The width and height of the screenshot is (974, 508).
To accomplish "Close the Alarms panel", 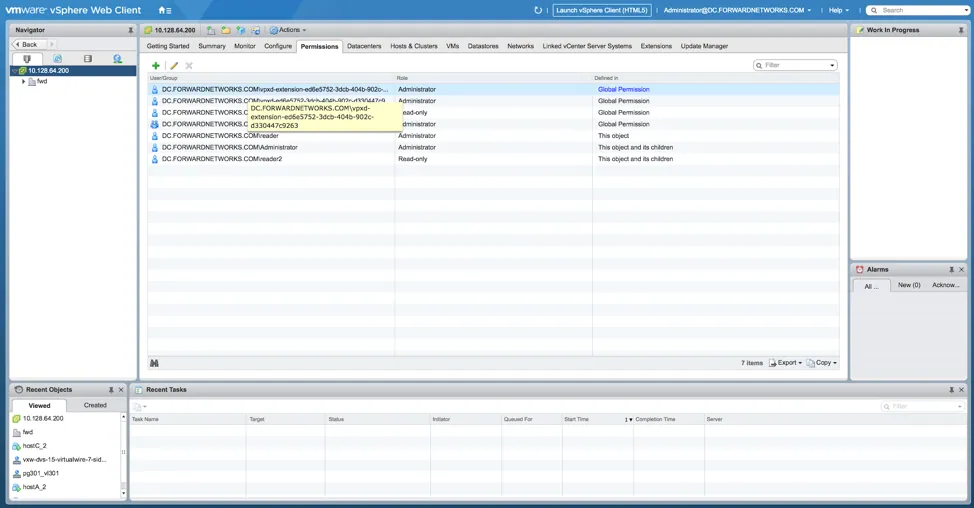I will point(962,270).
